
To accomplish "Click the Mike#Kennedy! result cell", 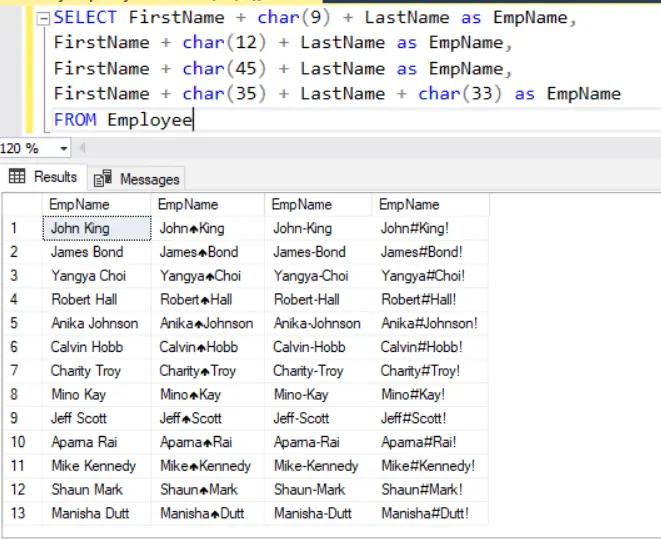I will point(428,466).
